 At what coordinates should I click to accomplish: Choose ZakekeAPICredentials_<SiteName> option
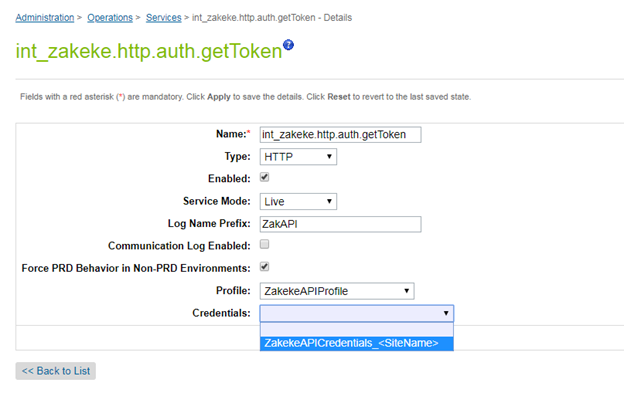pyautogui.click(x=357, y=344)
